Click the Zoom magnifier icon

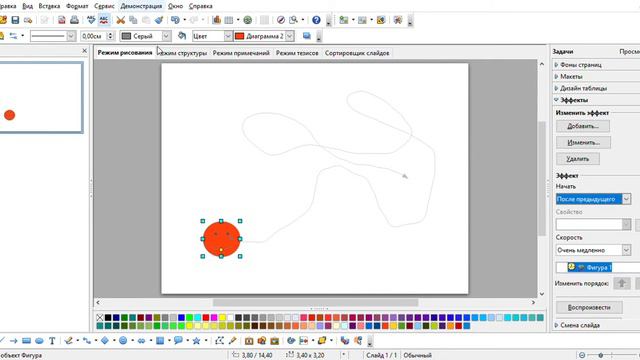293,20
